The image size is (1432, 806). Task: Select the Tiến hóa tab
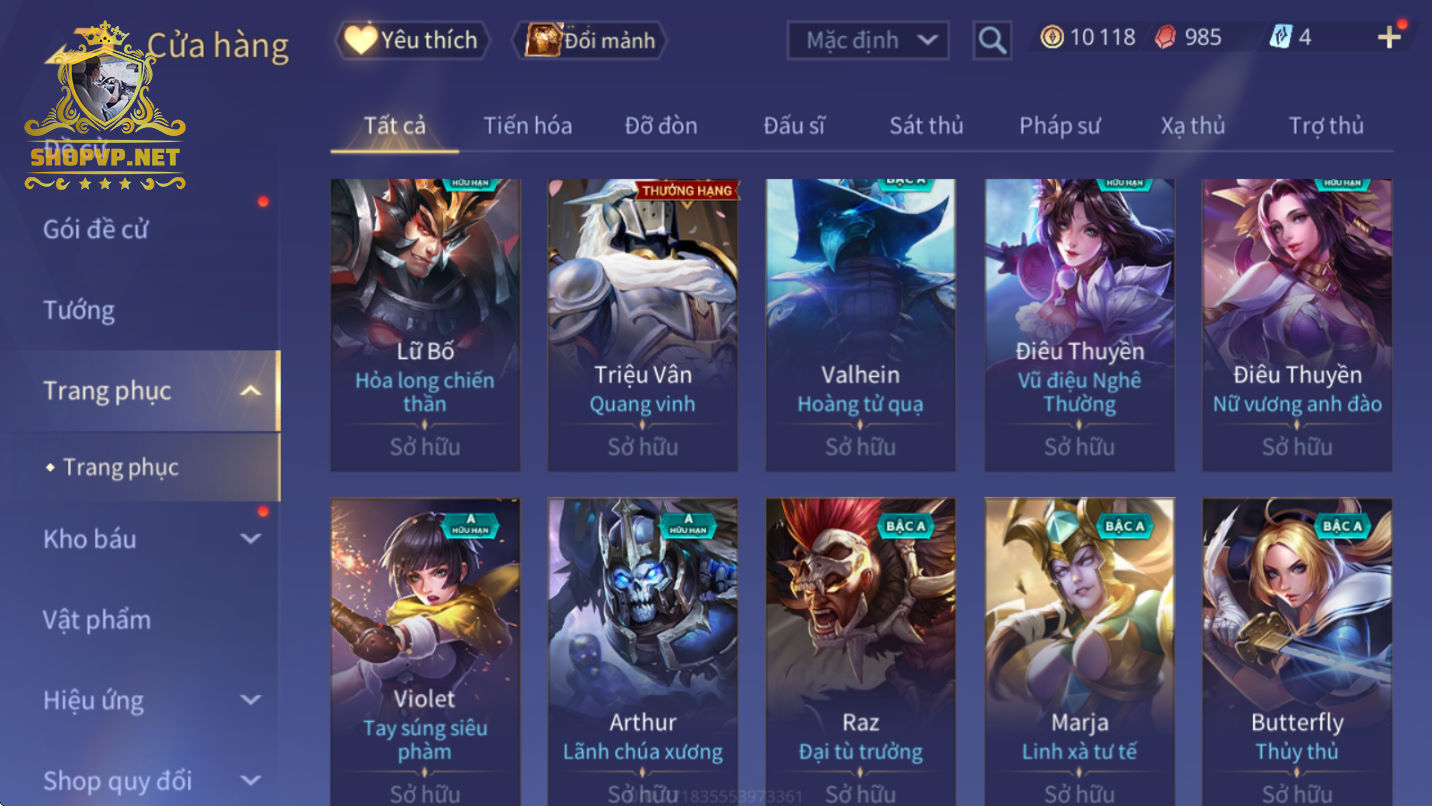coord(528,126)
